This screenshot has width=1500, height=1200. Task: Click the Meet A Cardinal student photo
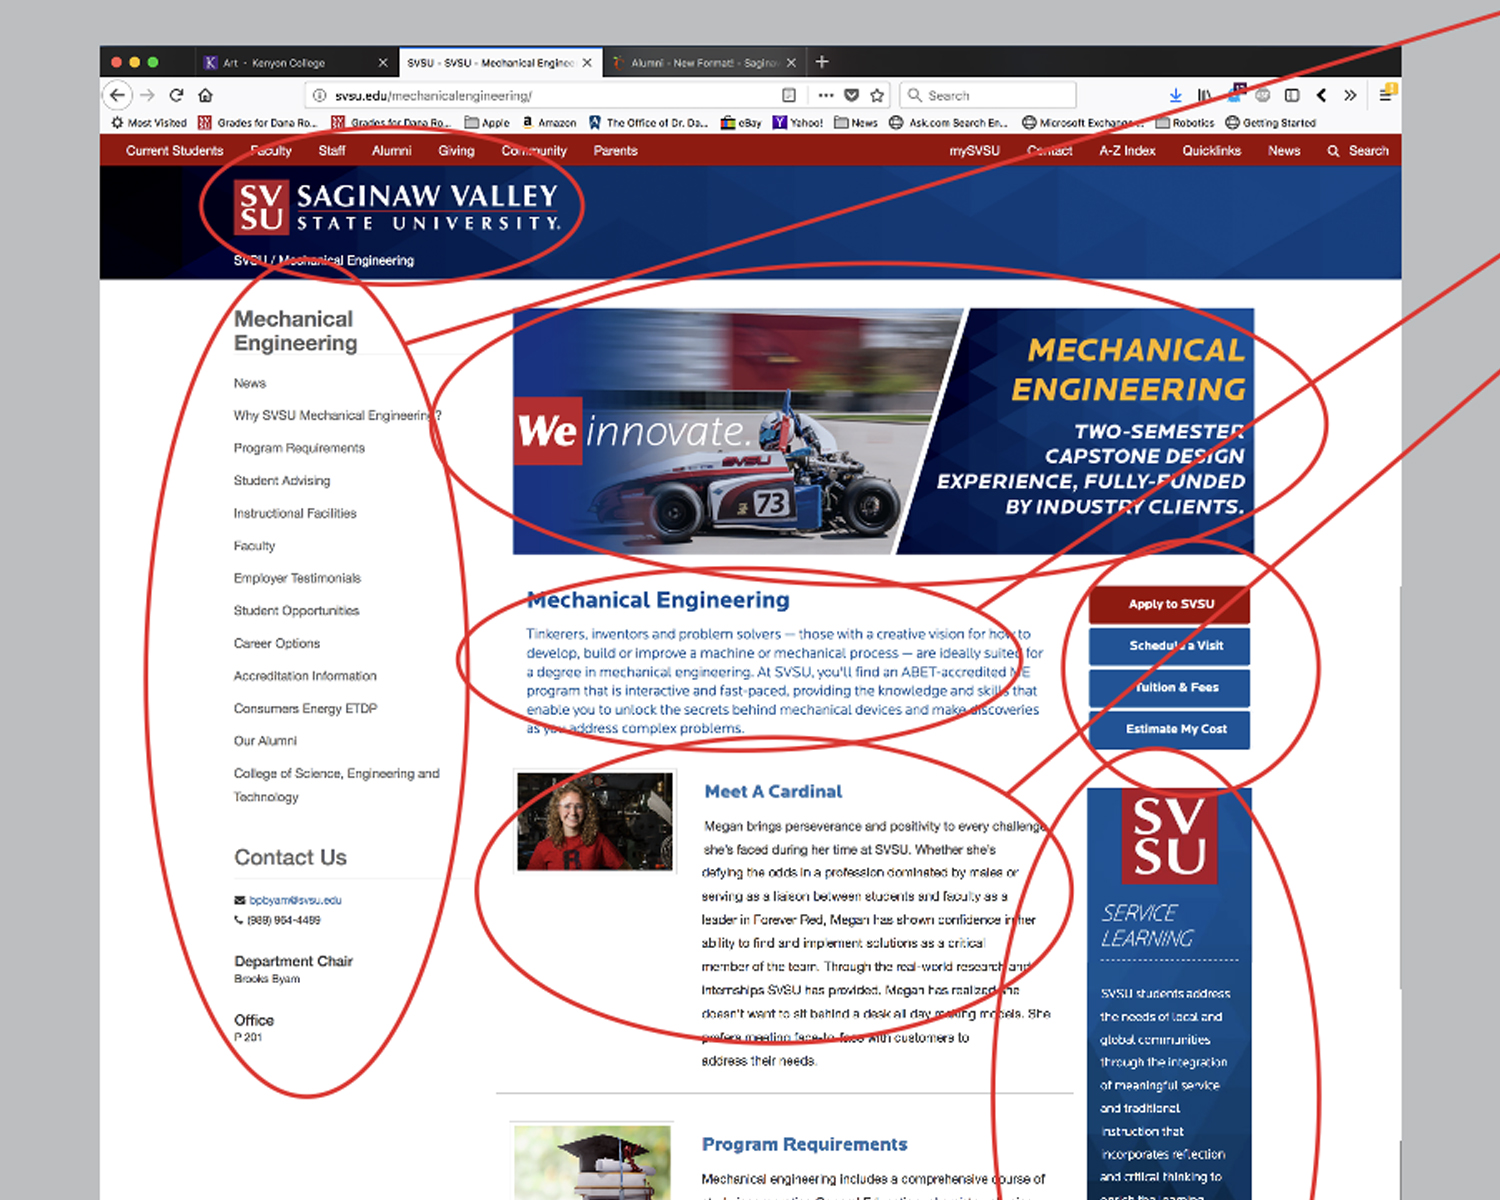[595, 821]
